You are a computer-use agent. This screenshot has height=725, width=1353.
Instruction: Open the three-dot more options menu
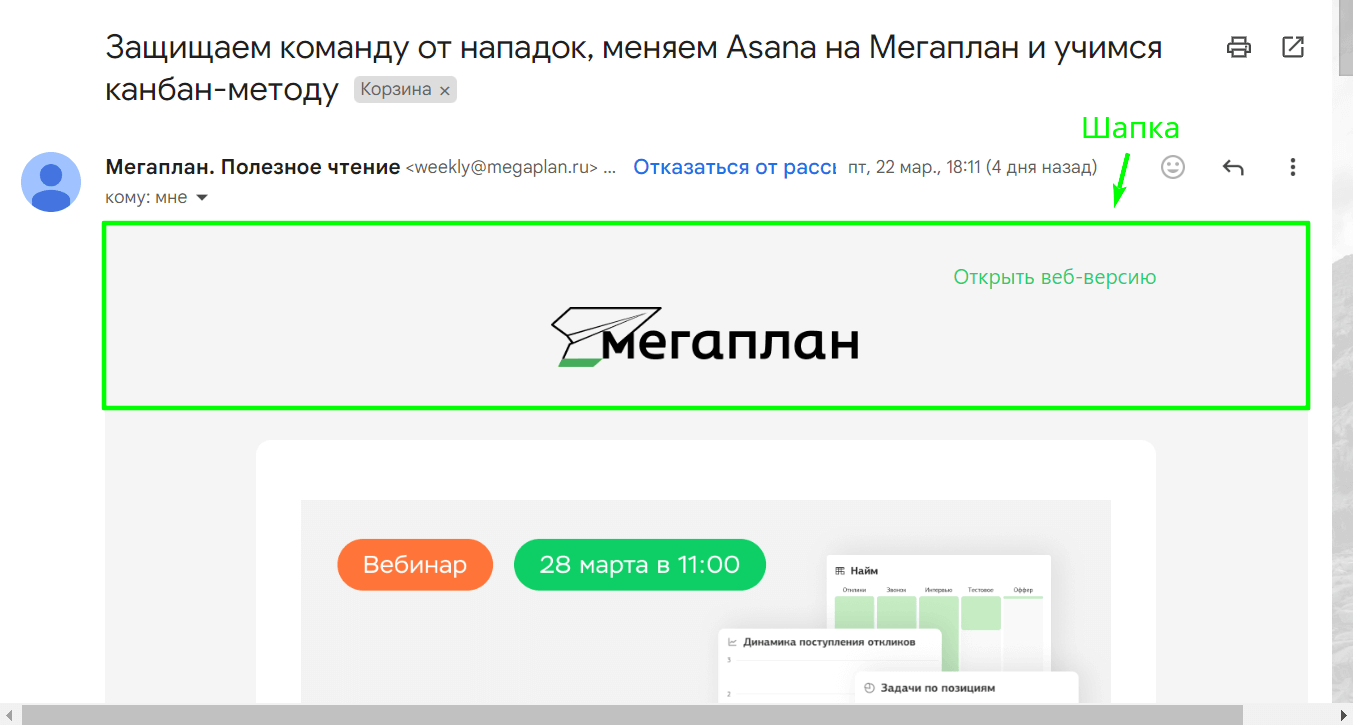coord(1293,167)
